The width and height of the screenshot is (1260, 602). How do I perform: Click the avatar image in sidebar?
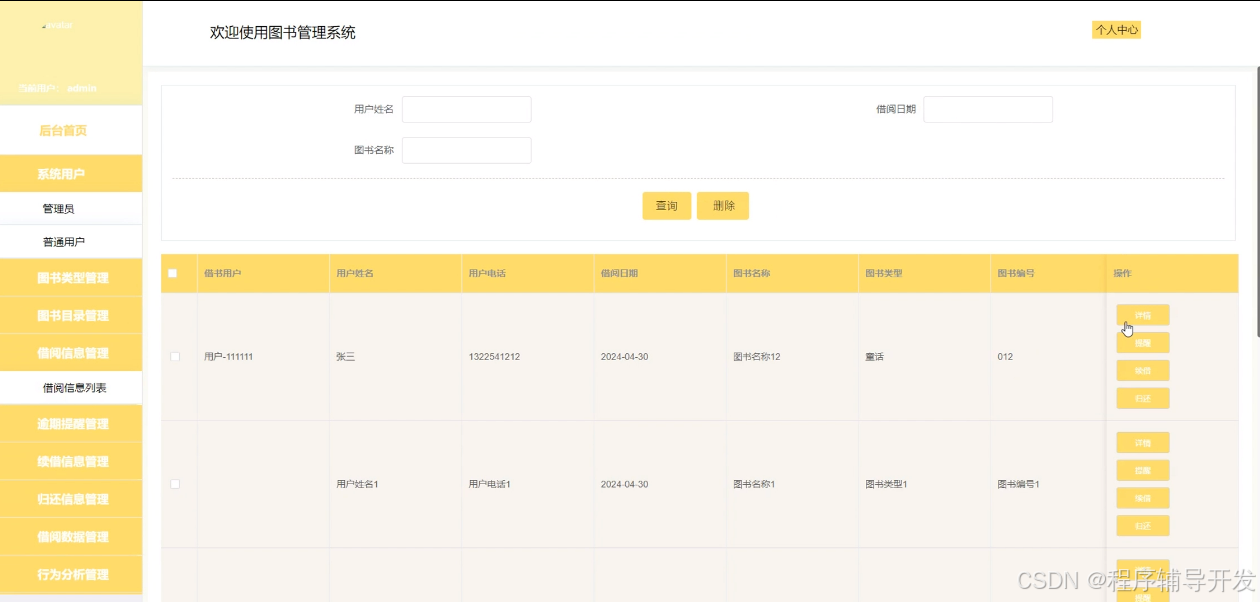pos(56,26)
